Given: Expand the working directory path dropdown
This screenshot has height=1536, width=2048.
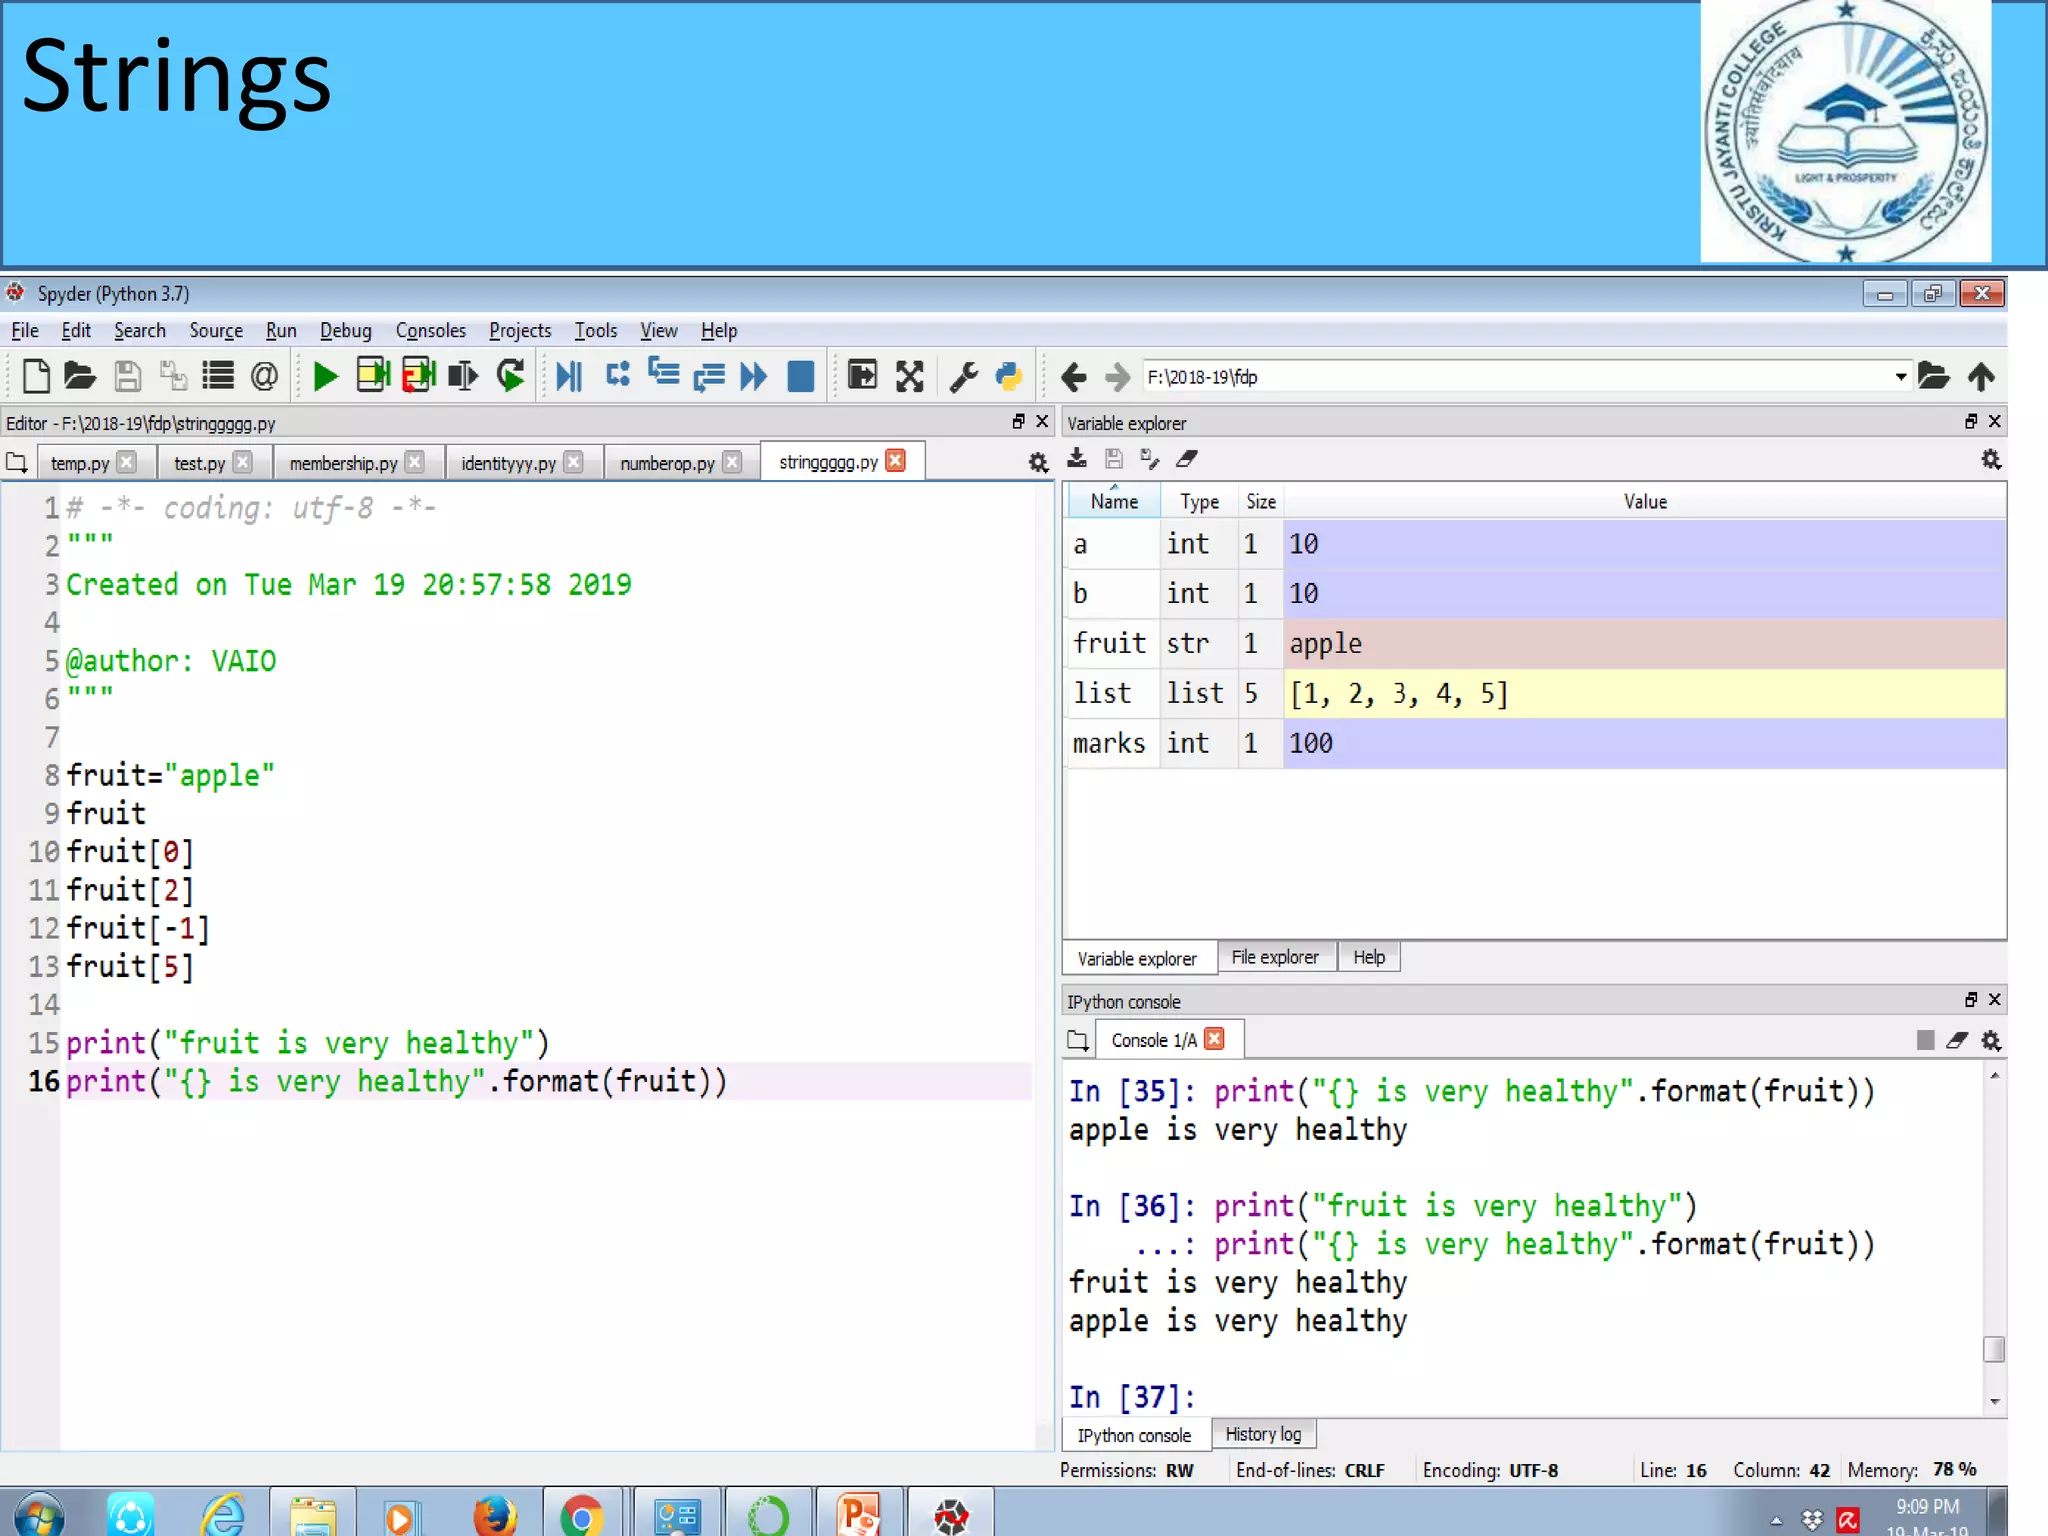Looking at the screenshot, I should tap(1900, 377).
